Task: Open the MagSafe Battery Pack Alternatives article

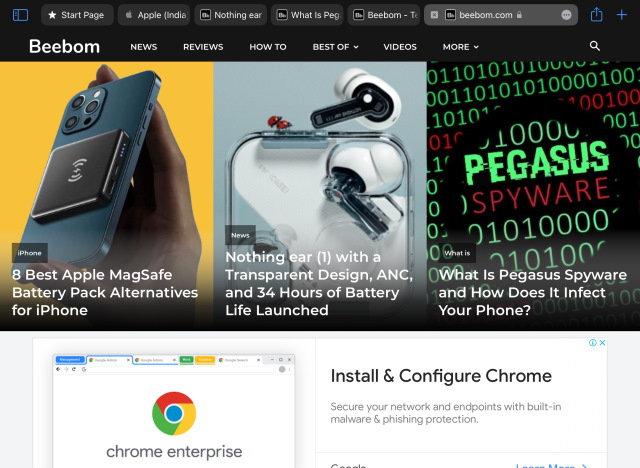Action: 105,293
